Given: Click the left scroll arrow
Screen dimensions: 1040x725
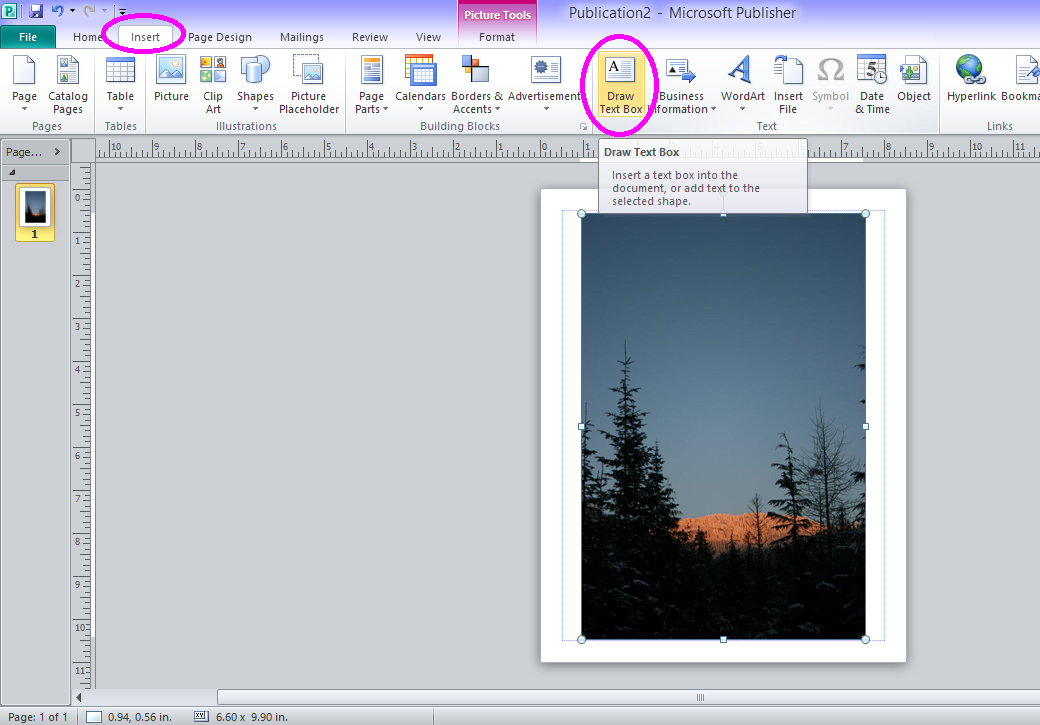Looking at the screenshot, I should [79, 697].
